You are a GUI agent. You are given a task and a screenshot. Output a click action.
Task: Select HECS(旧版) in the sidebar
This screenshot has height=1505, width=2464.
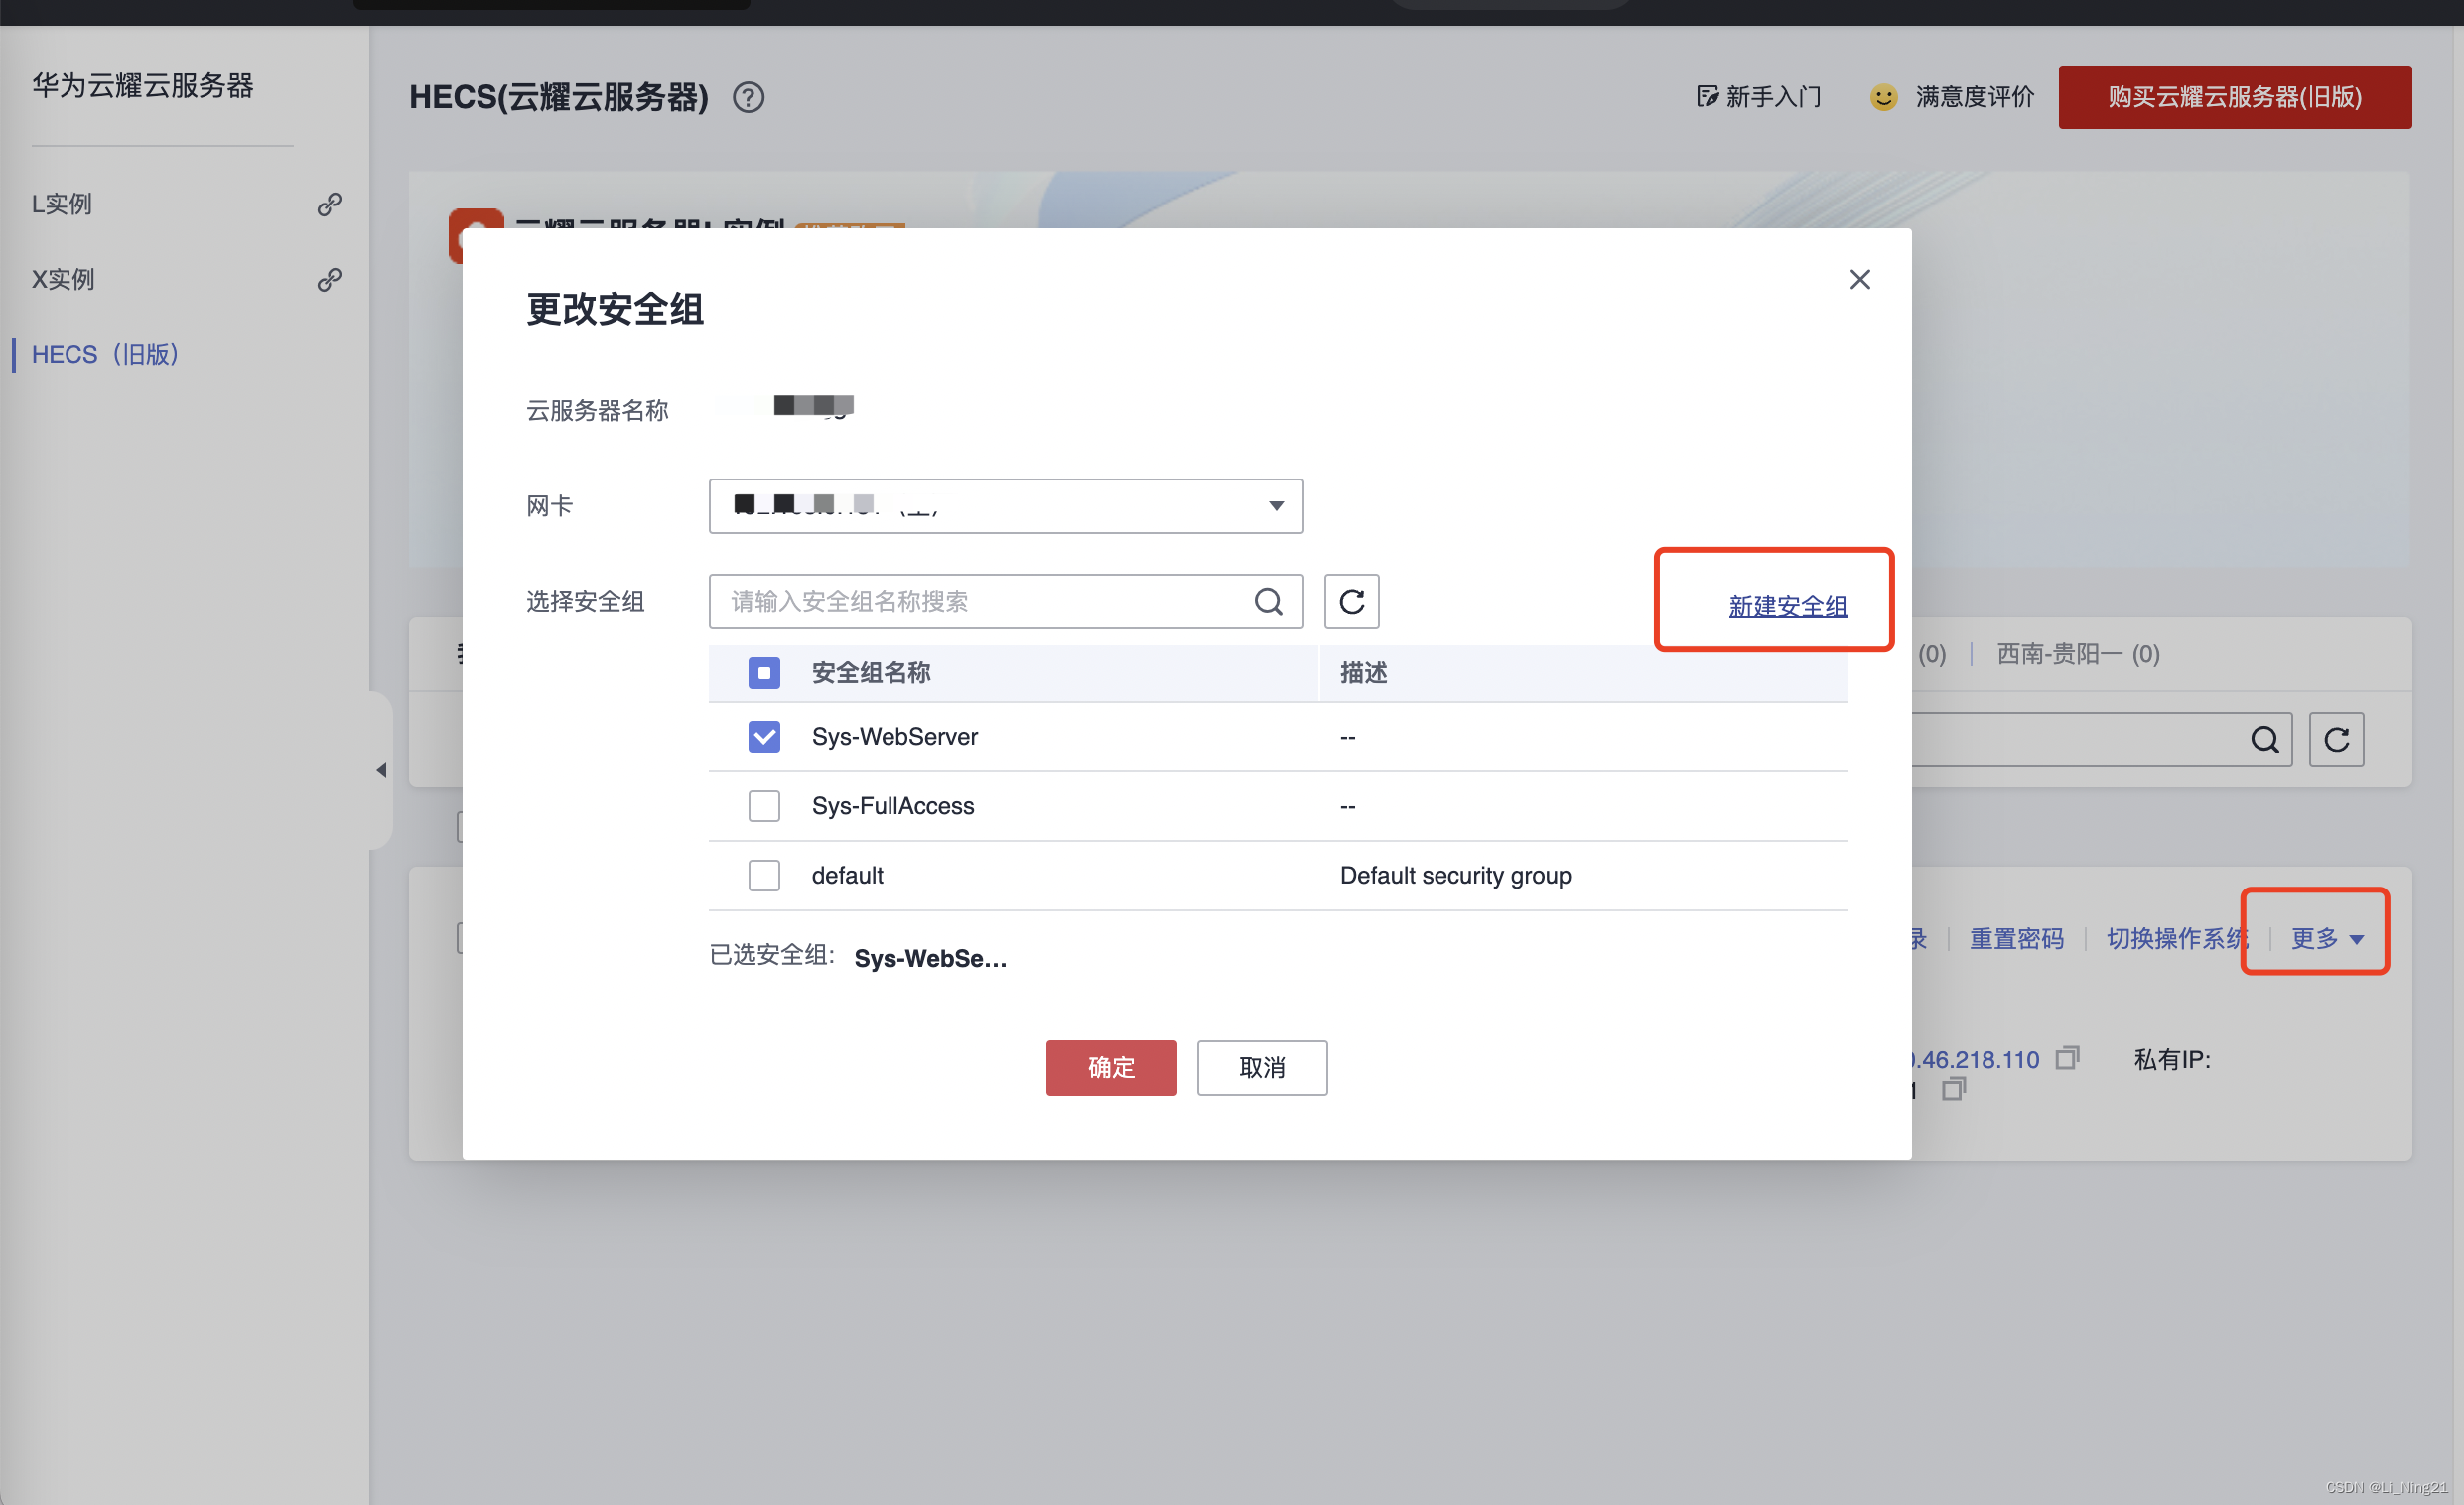105,355
